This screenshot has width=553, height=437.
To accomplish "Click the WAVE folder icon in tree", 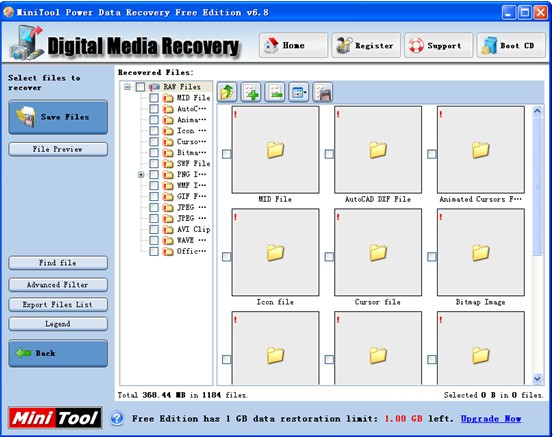I will [168, 241].
